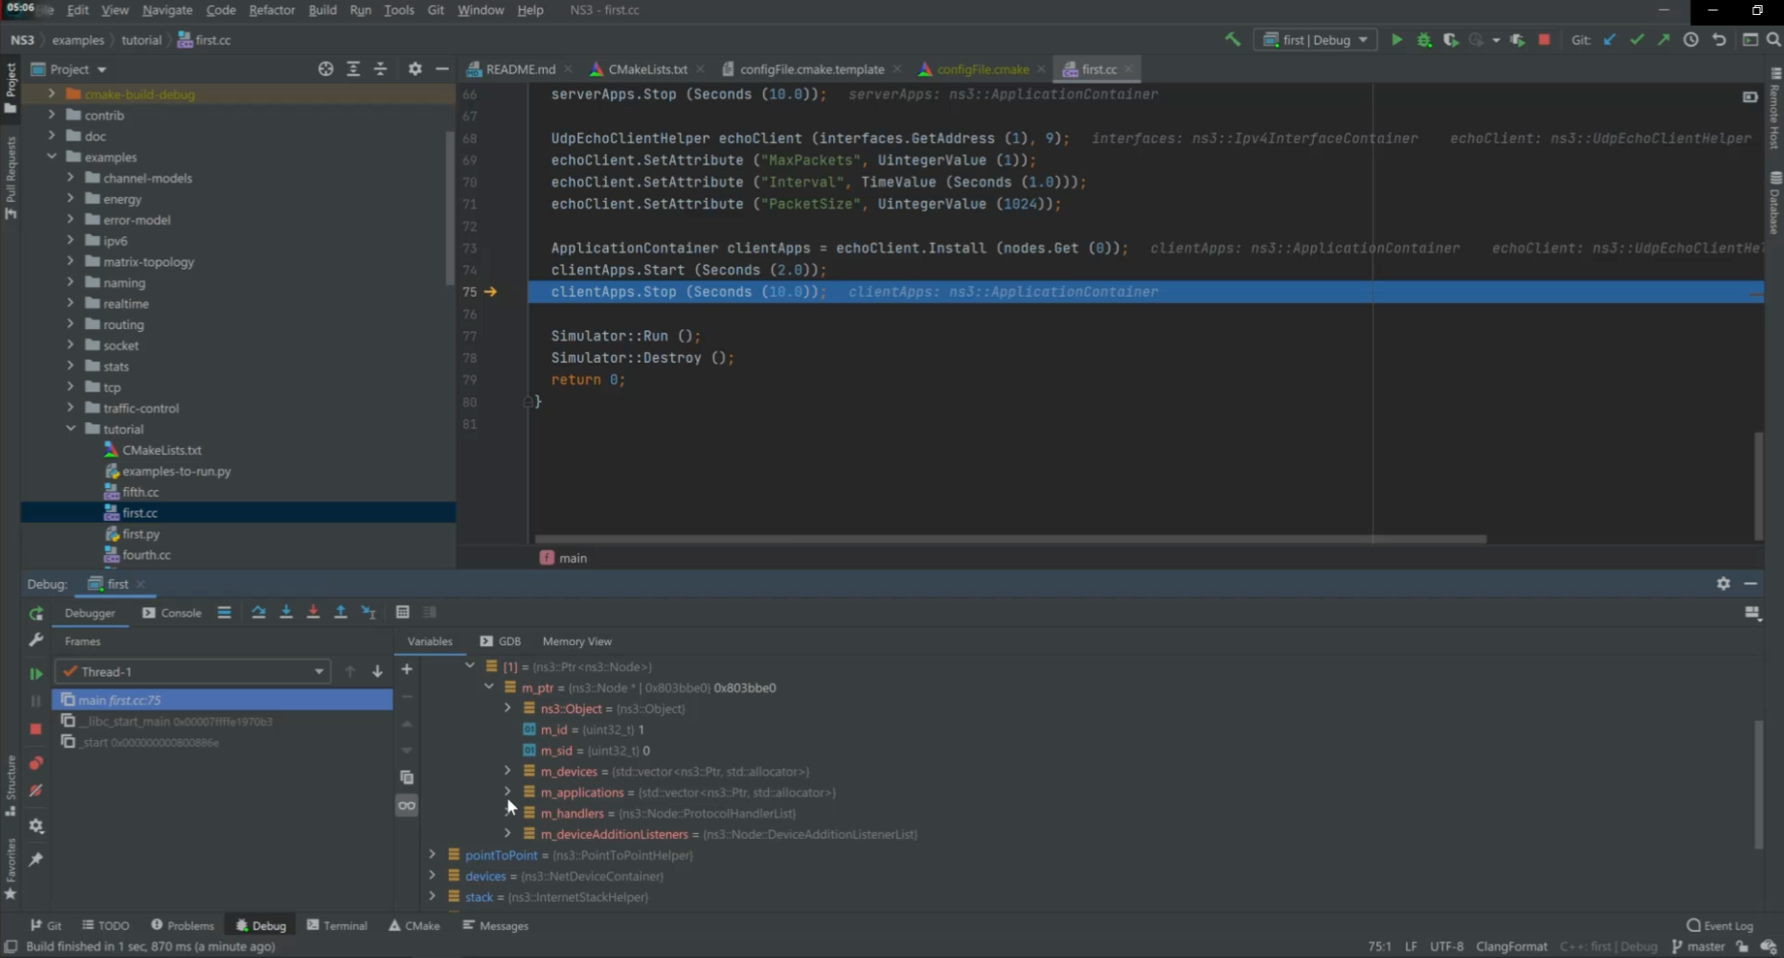Click the Collapse All icon in the Project panel
1784x958 pixels.
(x=380, y=69)
